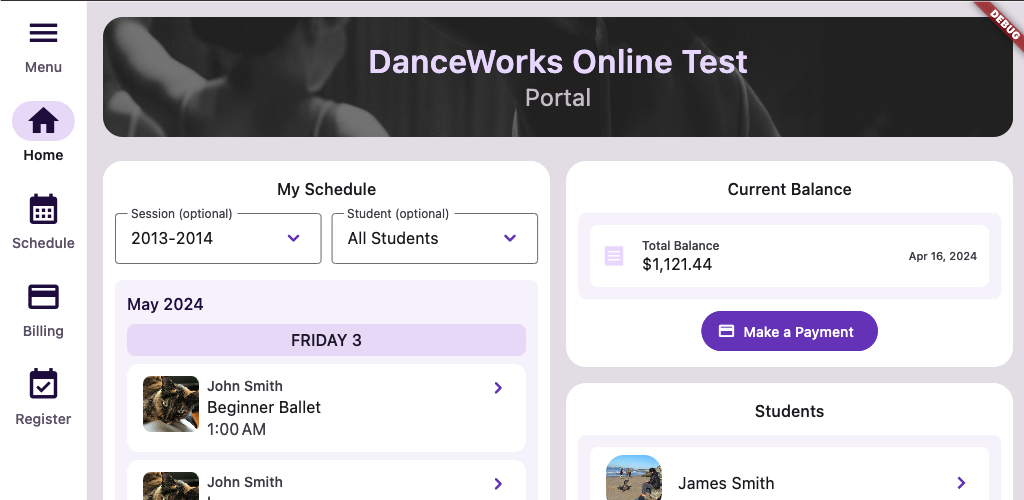Click the $1,121.44 total balance amount

click(677, 264)
